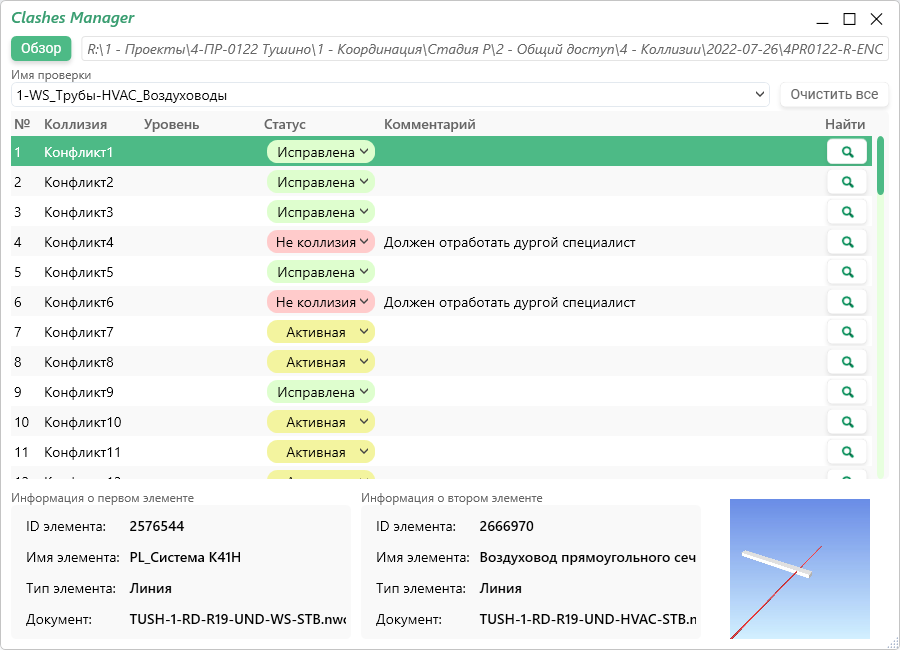Image resolution: width=900 pixels, height=650 pixels.
Task: Find Конфликт8 using its magnifier icon
Action: pyautogui.click(x=847, y=362)
